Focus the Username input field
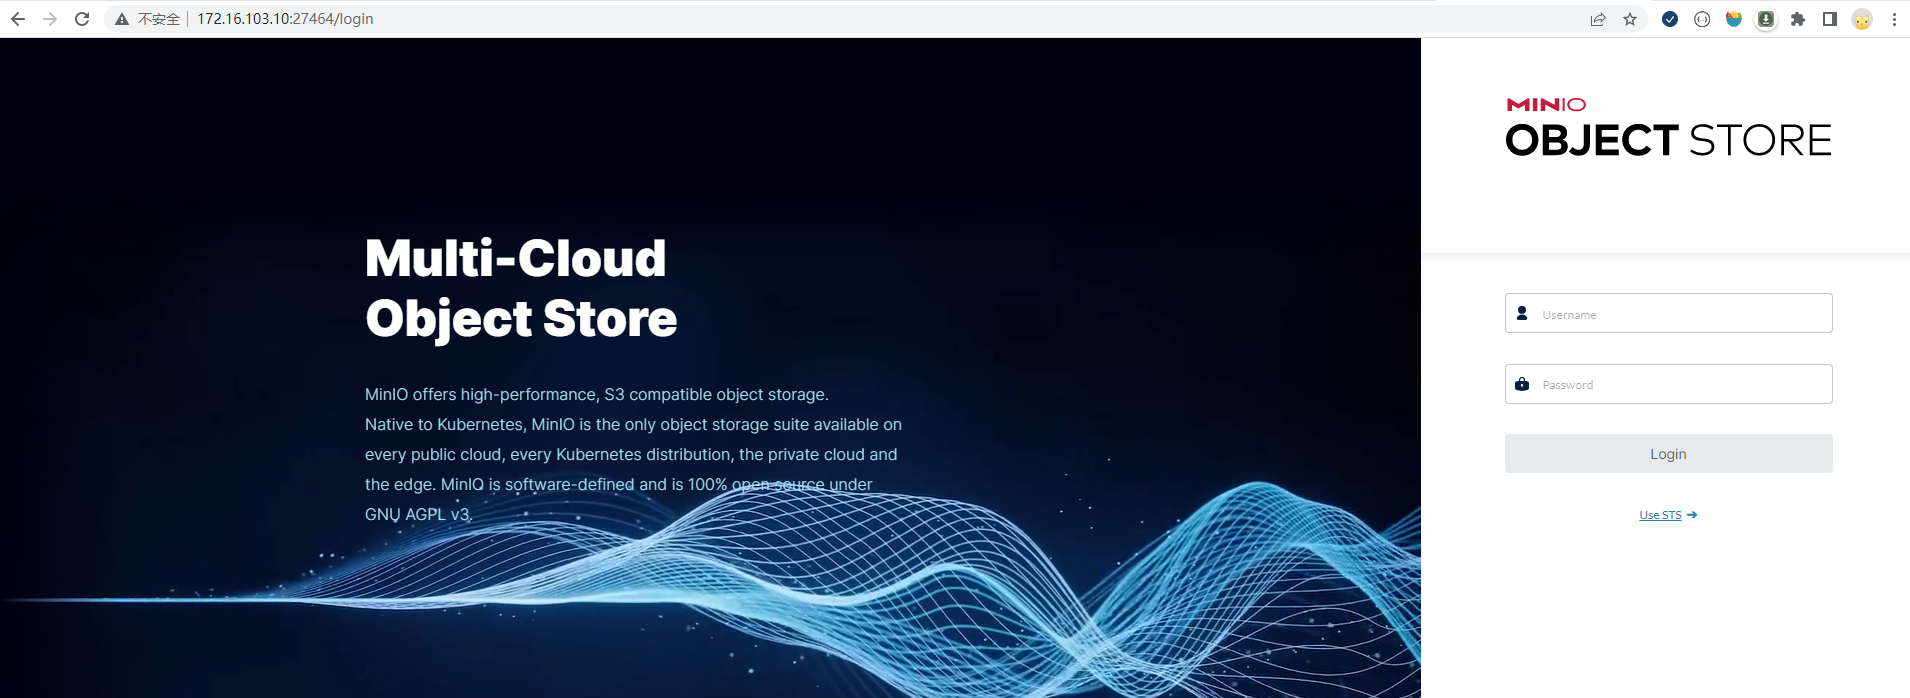Viewport: 1910px width, 698px height. click(x=1668, y=313)
